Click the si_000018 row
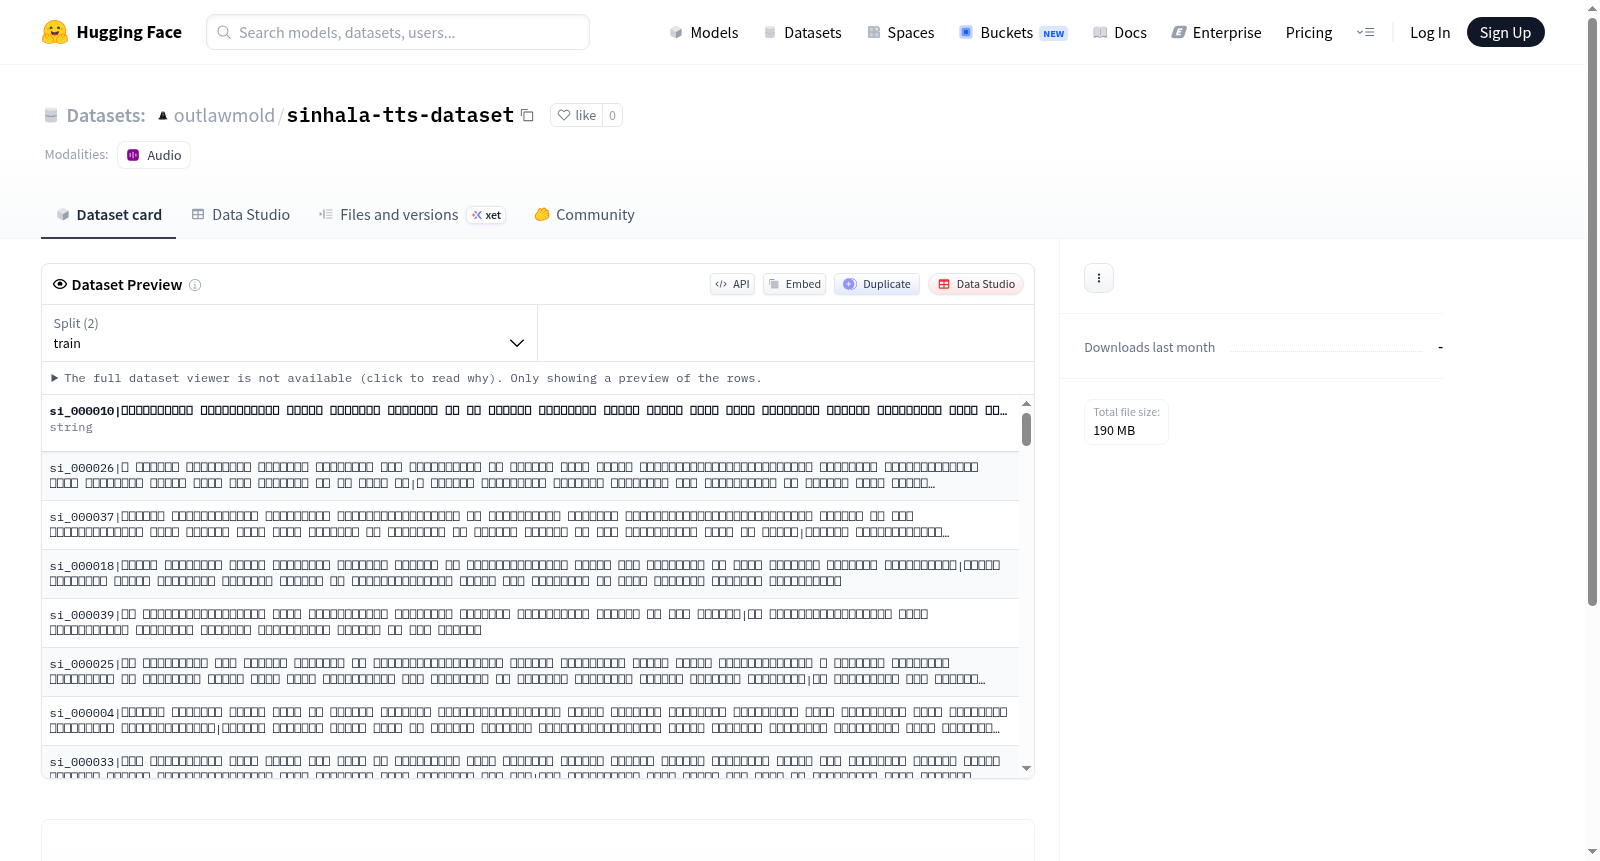 click(x=530, y=574)
